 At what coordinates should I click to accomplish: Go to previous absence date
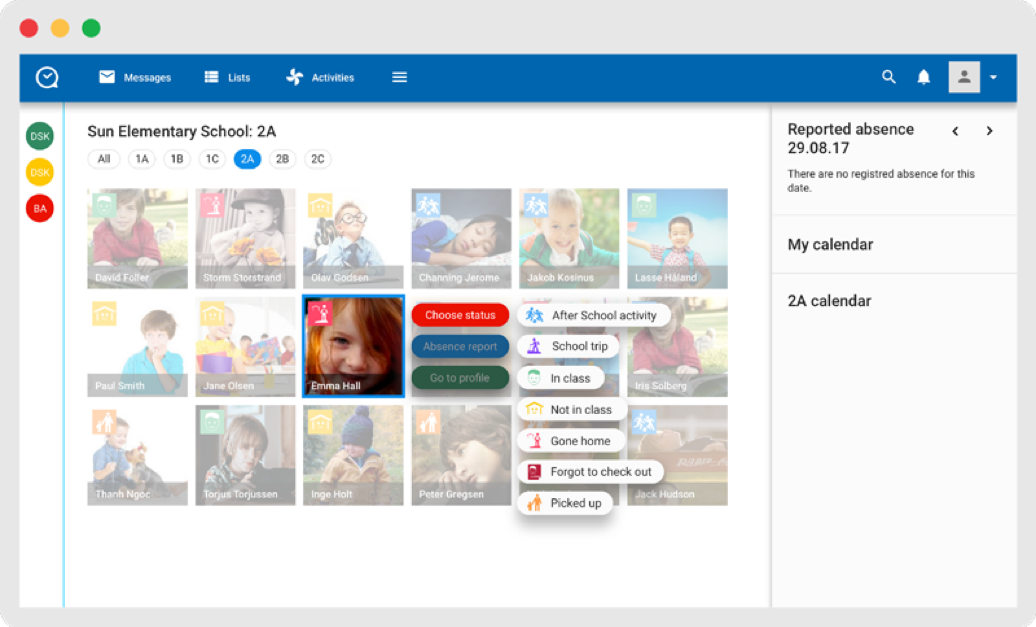955,131
